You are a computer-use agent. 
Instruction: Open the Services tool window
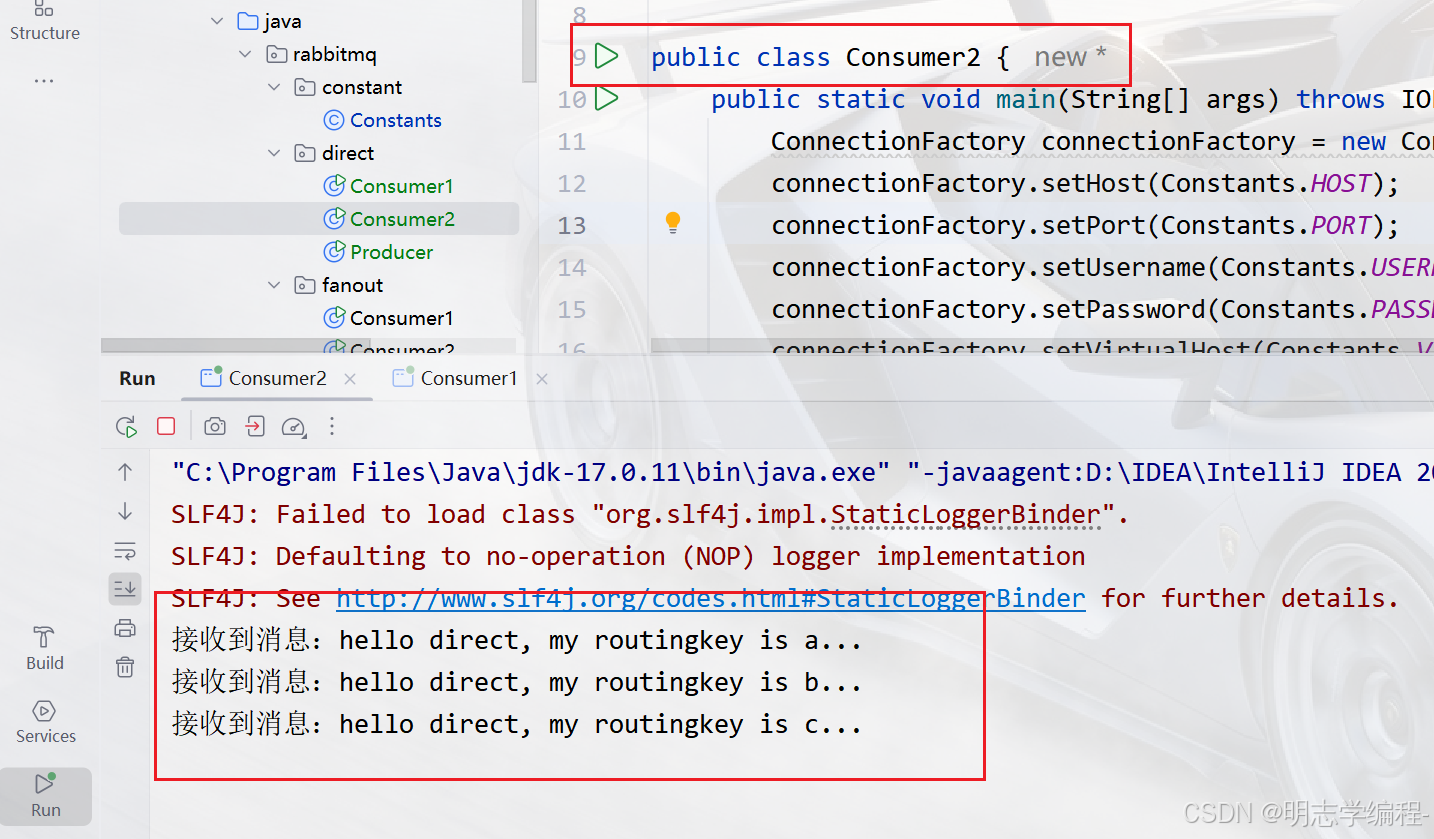[x=45, y=721]
